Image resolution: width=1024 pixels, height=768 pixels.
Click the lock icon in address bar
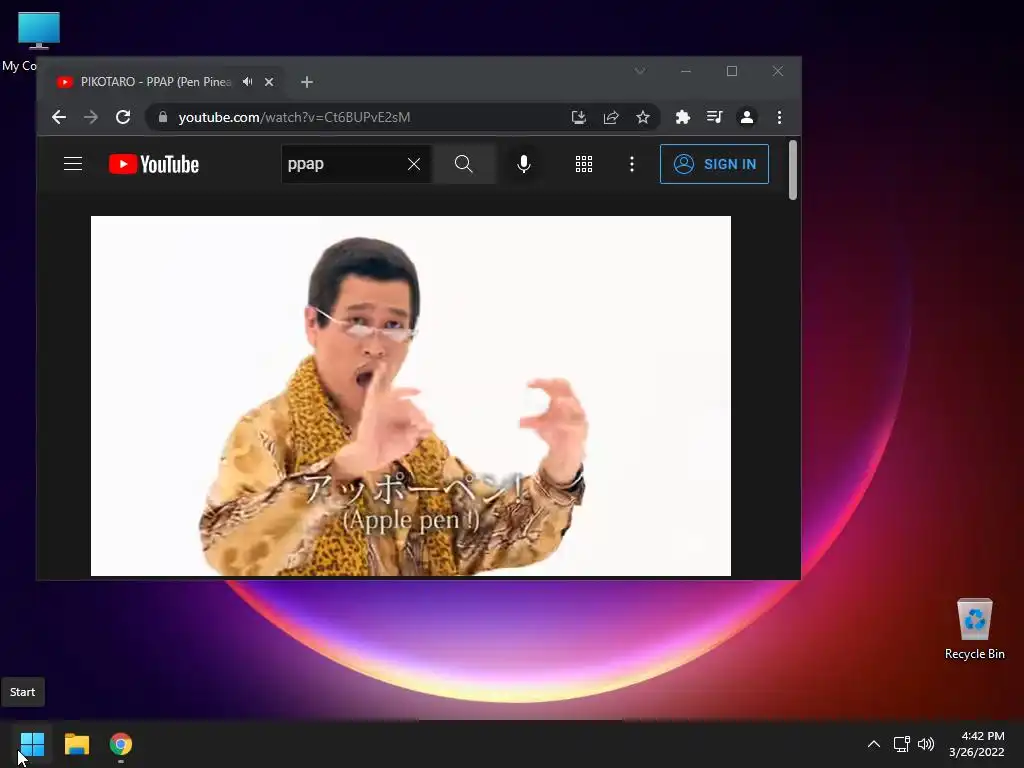coord(163,117)
